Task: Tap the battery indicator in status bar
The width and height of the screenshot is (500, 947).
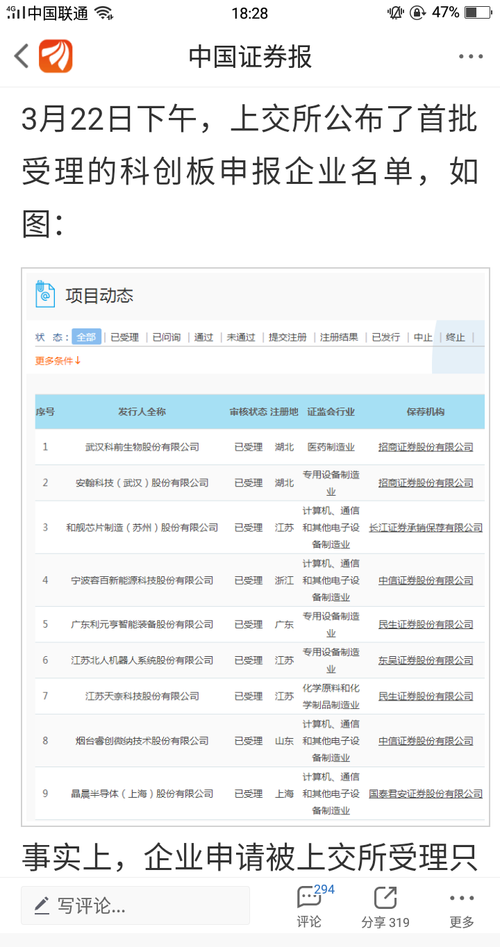Action: 479,12
